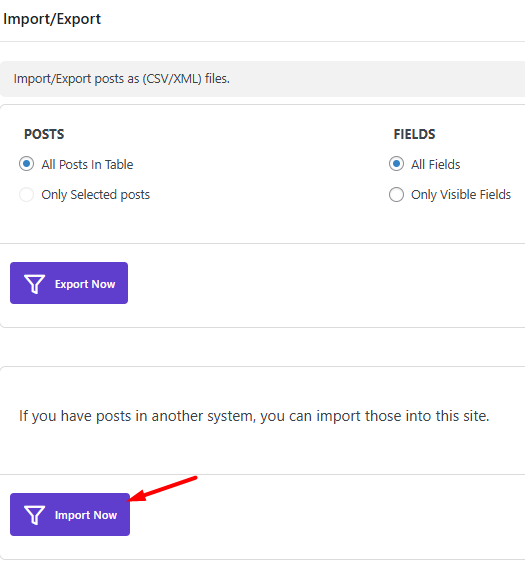This screenshot has height=577, width=525.
Task: Click the 'posts in another system' description text
Action: point(254,416)
